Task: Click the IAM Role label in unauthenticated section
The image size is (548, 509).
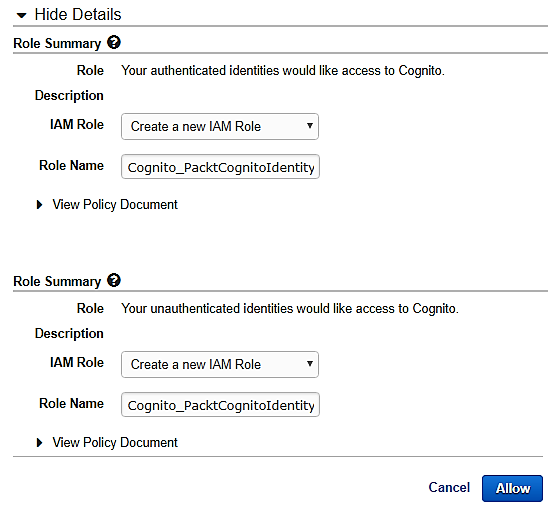Action: pos(77,363)
